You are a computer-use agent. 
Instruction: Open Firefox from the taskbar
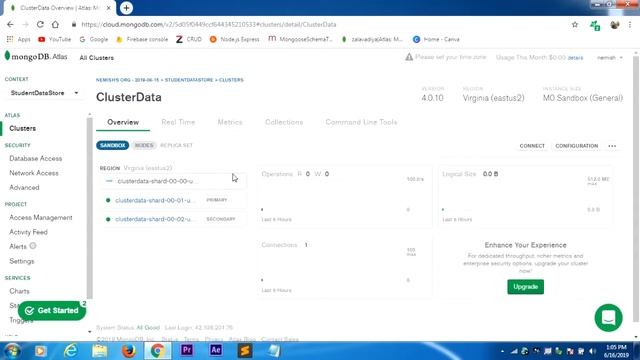point(129,351)
